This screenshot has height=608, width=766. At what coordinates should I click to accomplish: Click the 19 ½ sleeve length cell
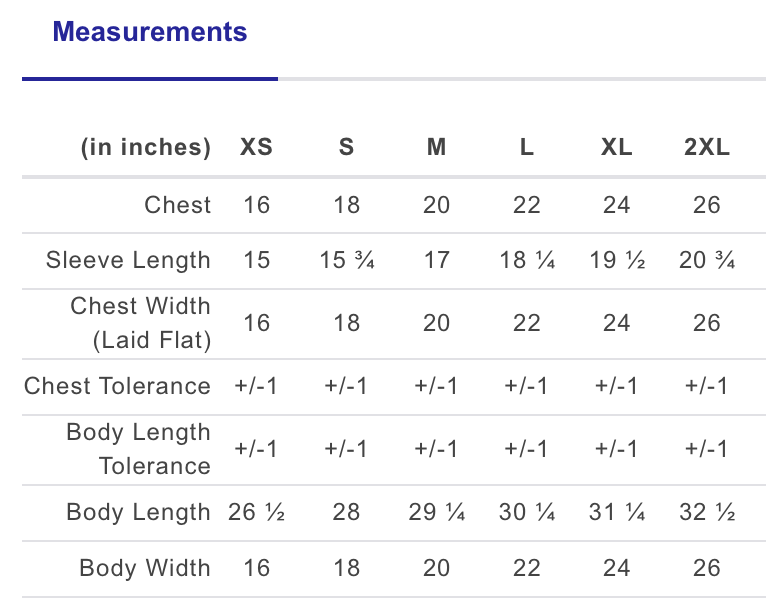point(617,260)
